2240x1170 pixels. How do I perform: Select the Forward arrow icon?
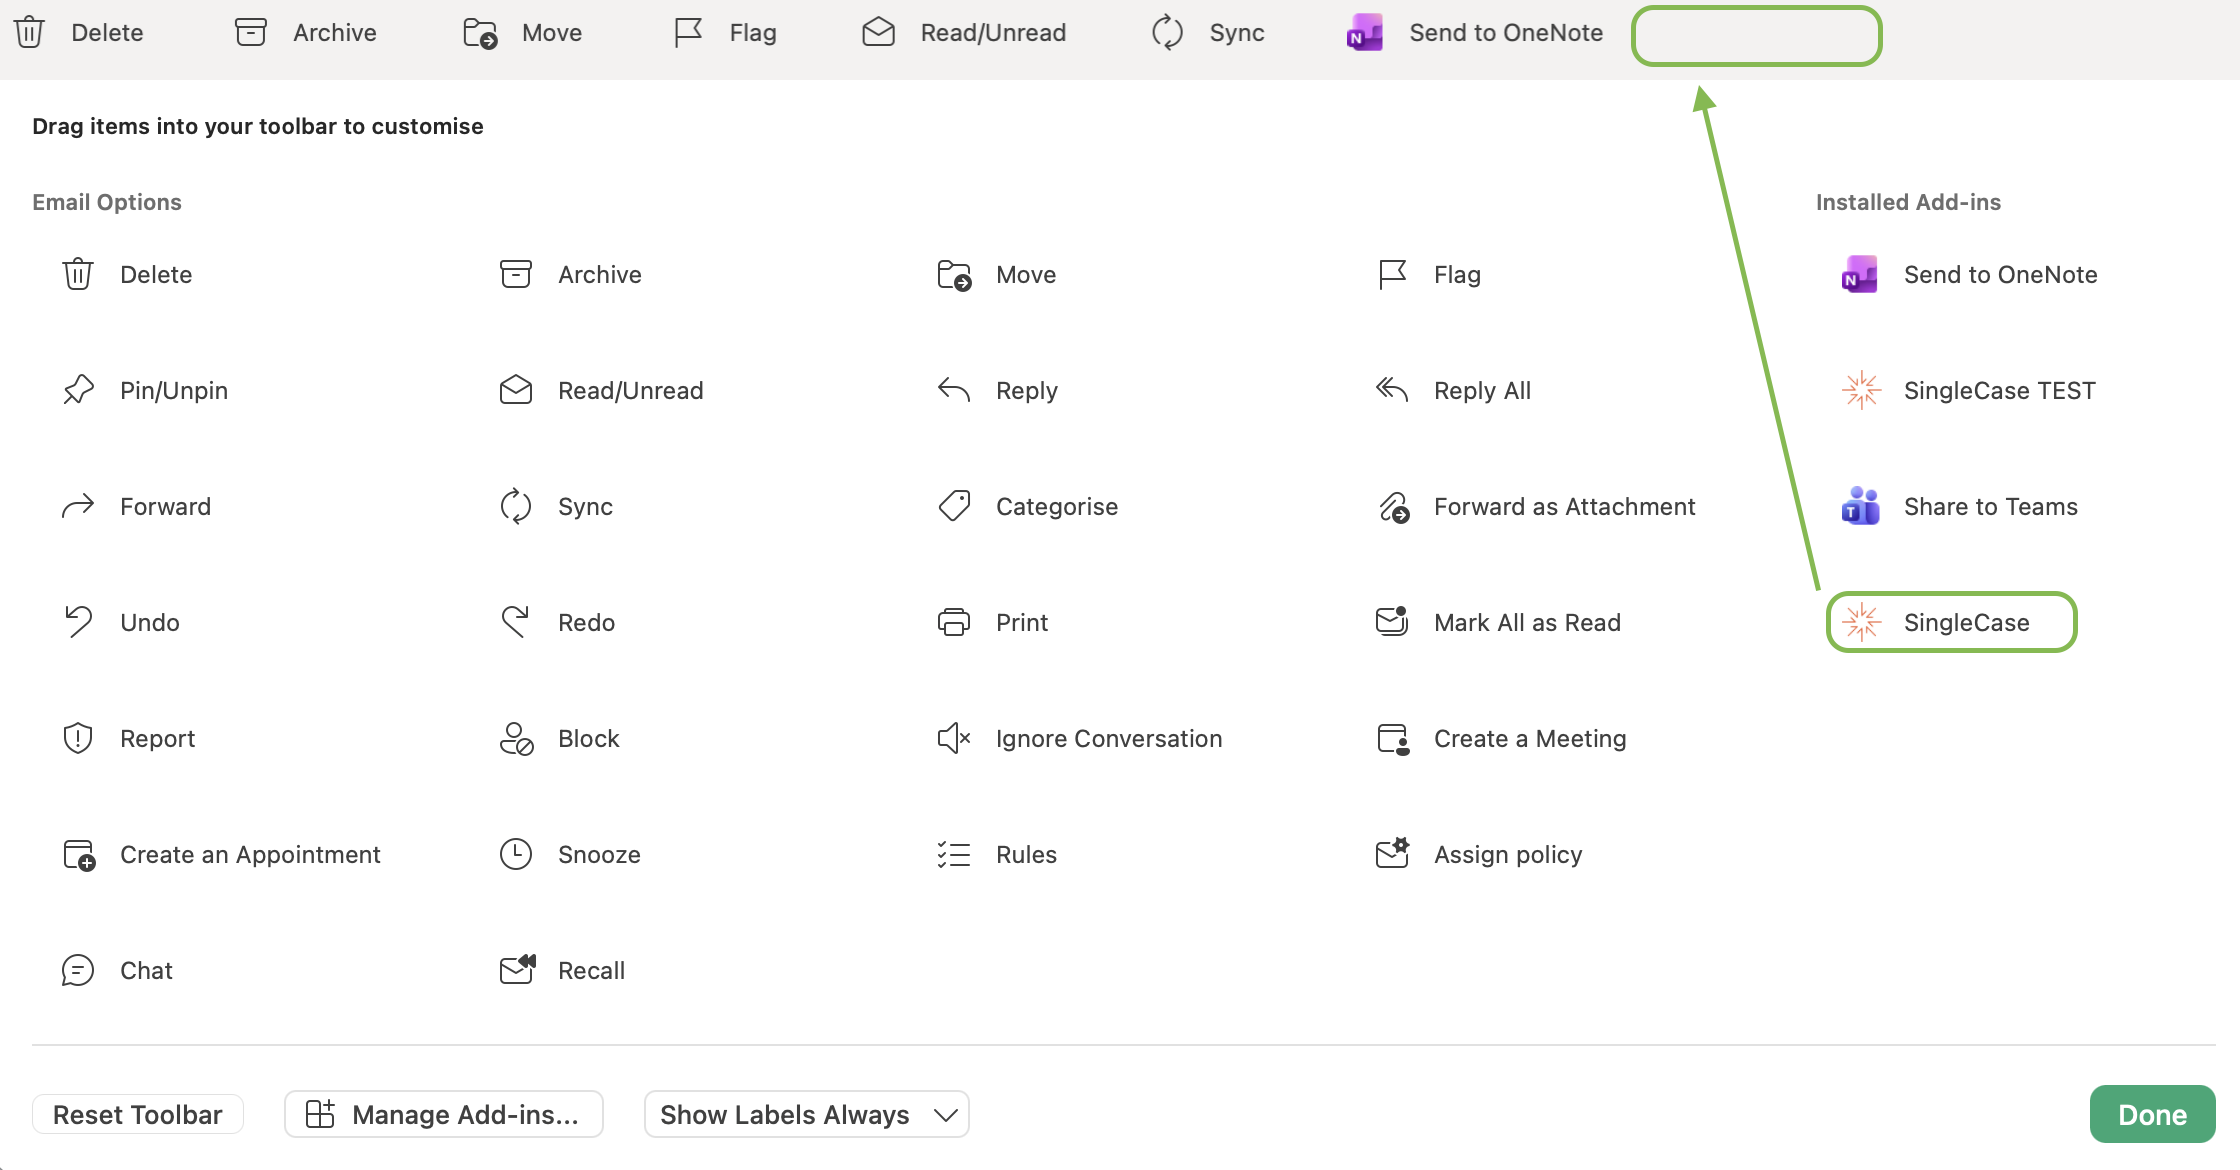78,506
